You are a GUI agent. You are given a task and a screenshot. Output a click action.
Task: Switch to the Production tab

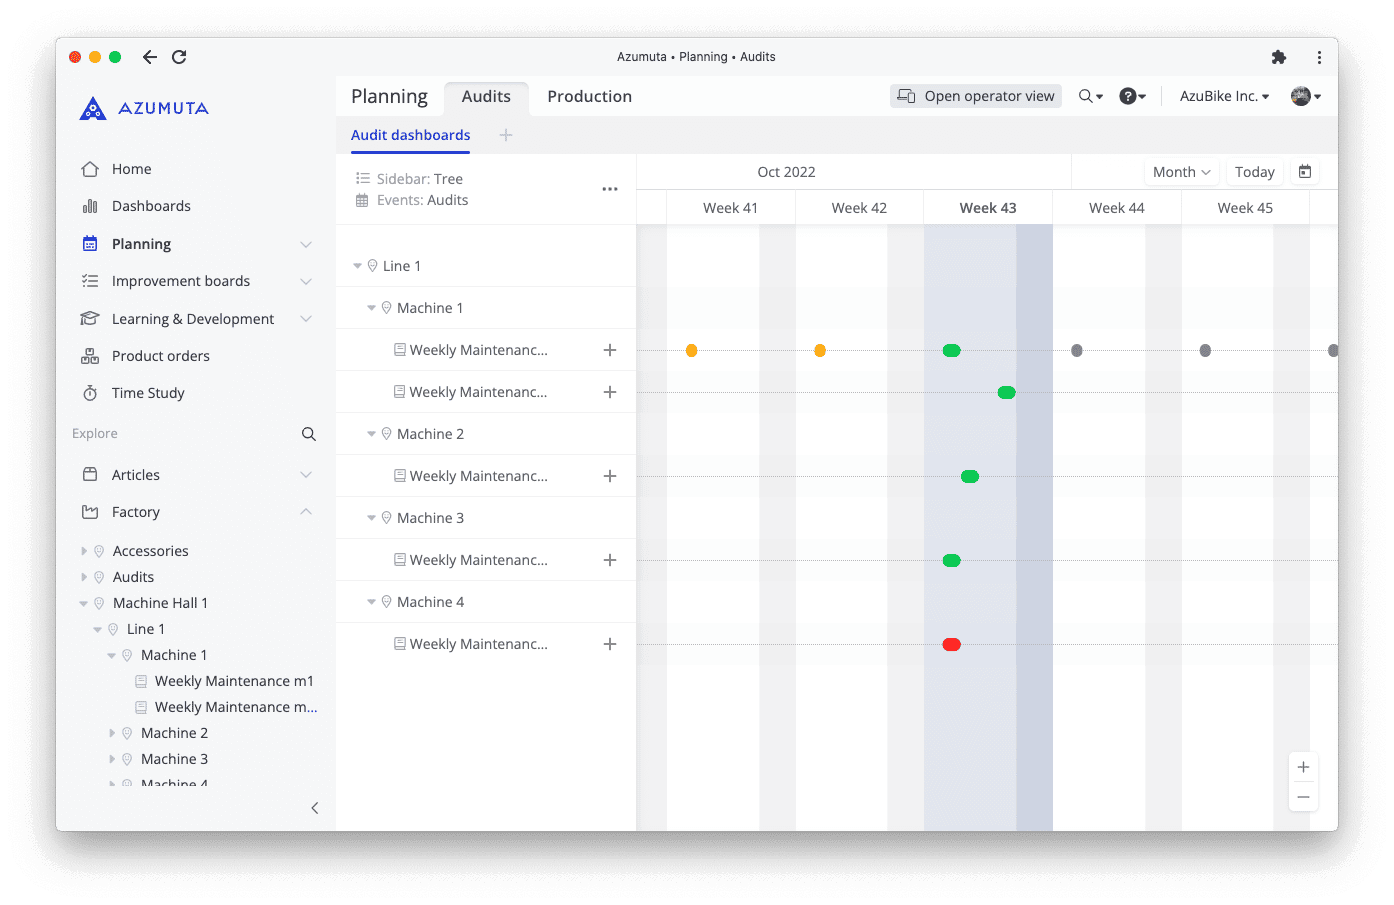click(589, 96)
